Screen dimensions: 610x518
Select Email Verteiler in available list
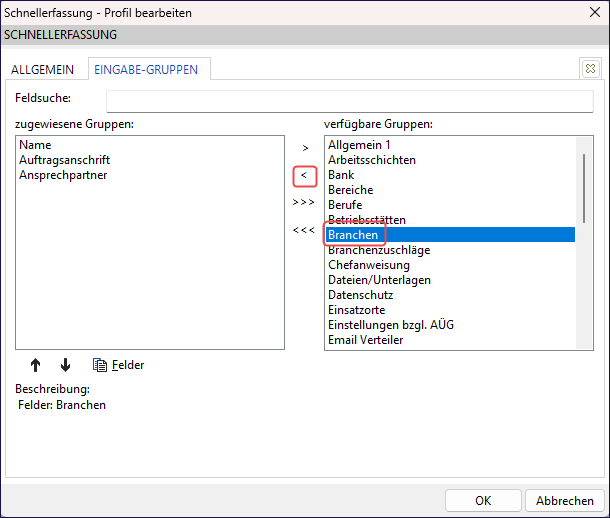pos(365,340)
